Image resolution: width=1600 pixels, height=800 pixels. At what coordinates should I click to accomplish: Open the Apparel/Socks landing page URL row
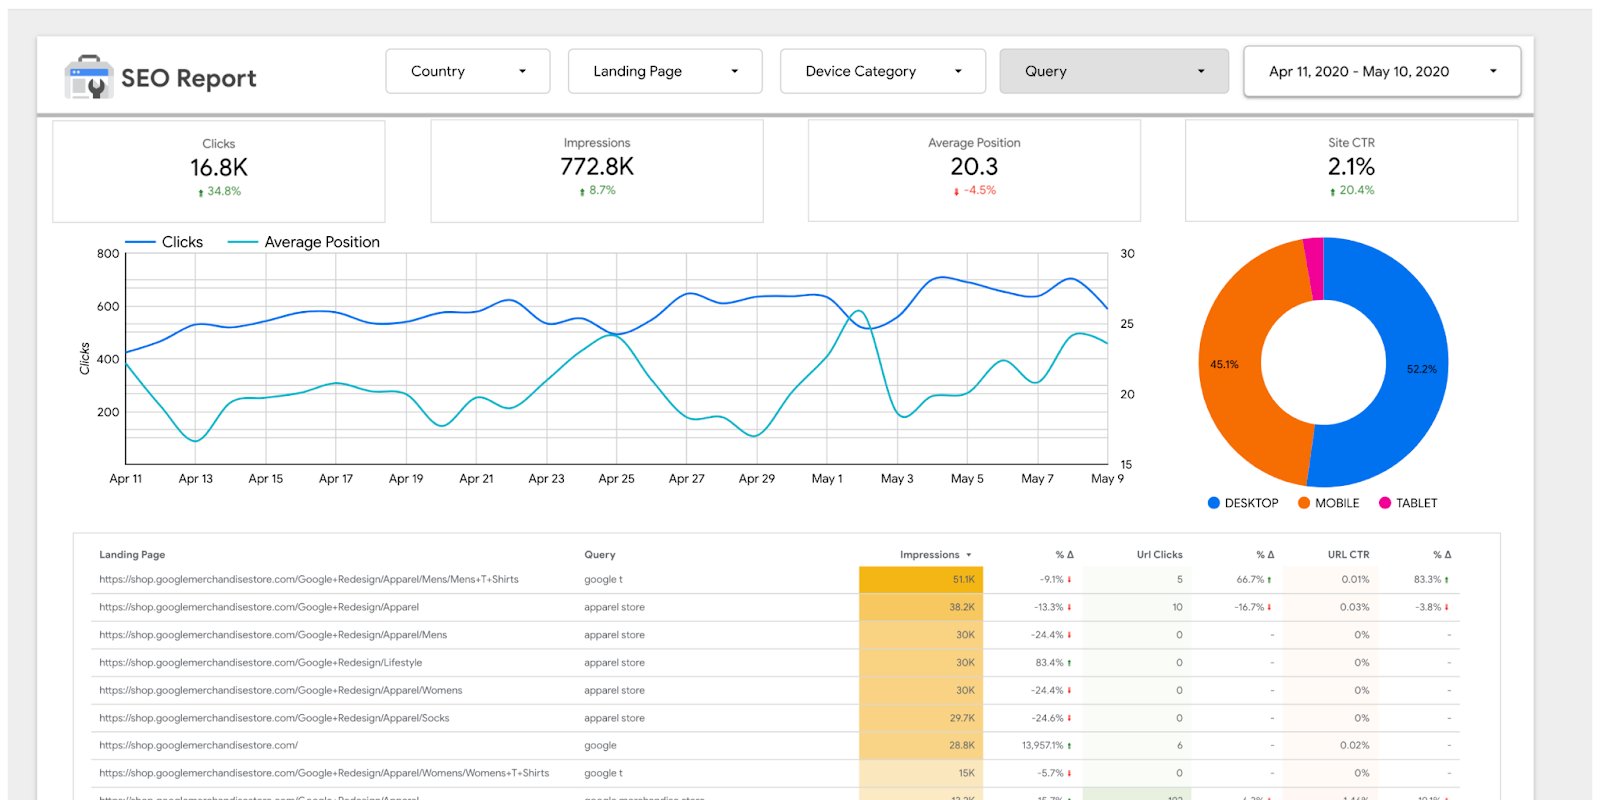pyautogui.click(x=274, y=718)
